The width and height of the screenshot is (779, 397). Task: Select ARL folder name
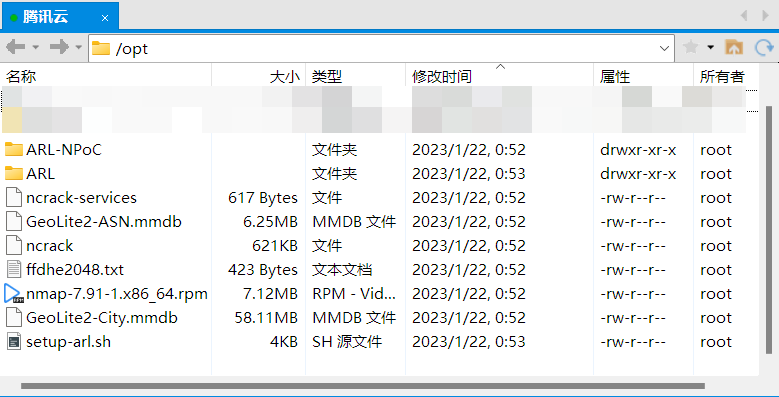click(x=40, y=174)
